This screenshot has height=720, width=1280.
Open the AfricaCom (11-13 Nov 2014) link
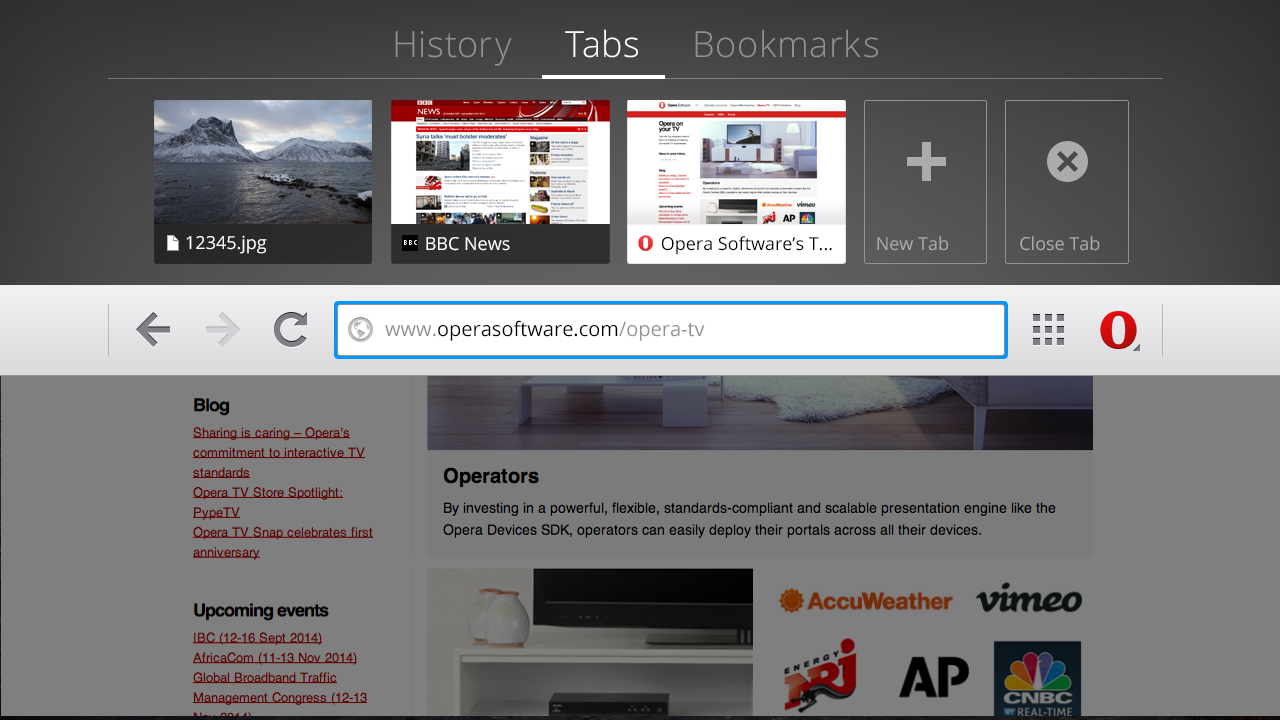[x=275, y=658]
